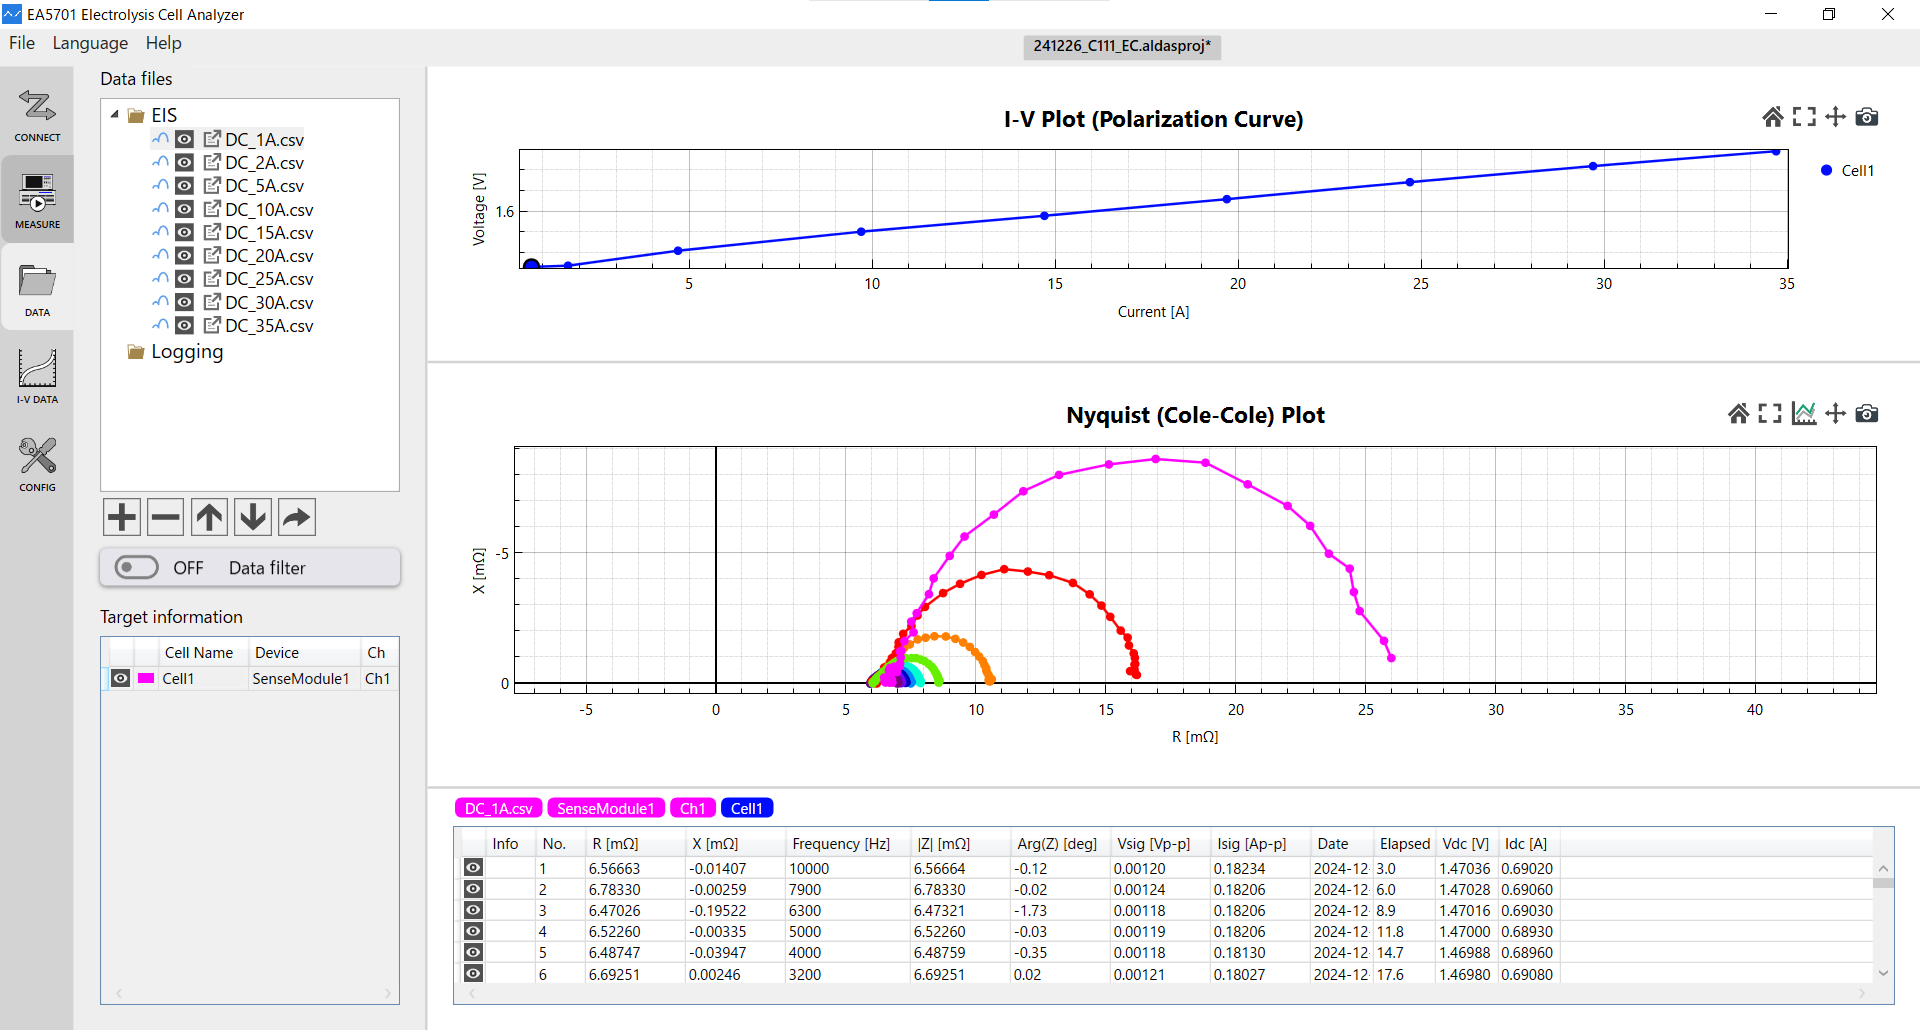Open the CONNECT panel in sidebar
This screenshot has height=1030, width=1920.
coord(37,114)
